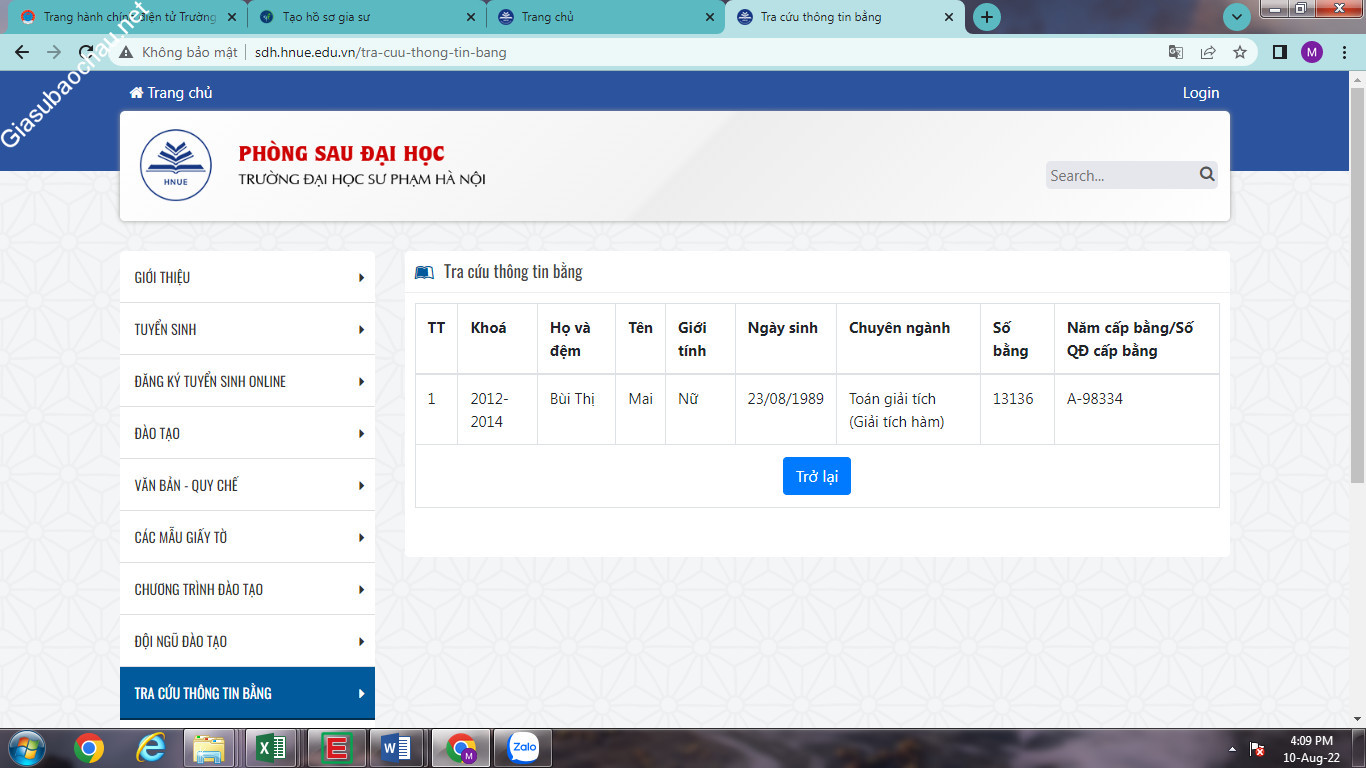Image resolution: width=1366 pixels, height=768 pixels.
Task: Click the HNUE logo
Action: tap(176, 165)
